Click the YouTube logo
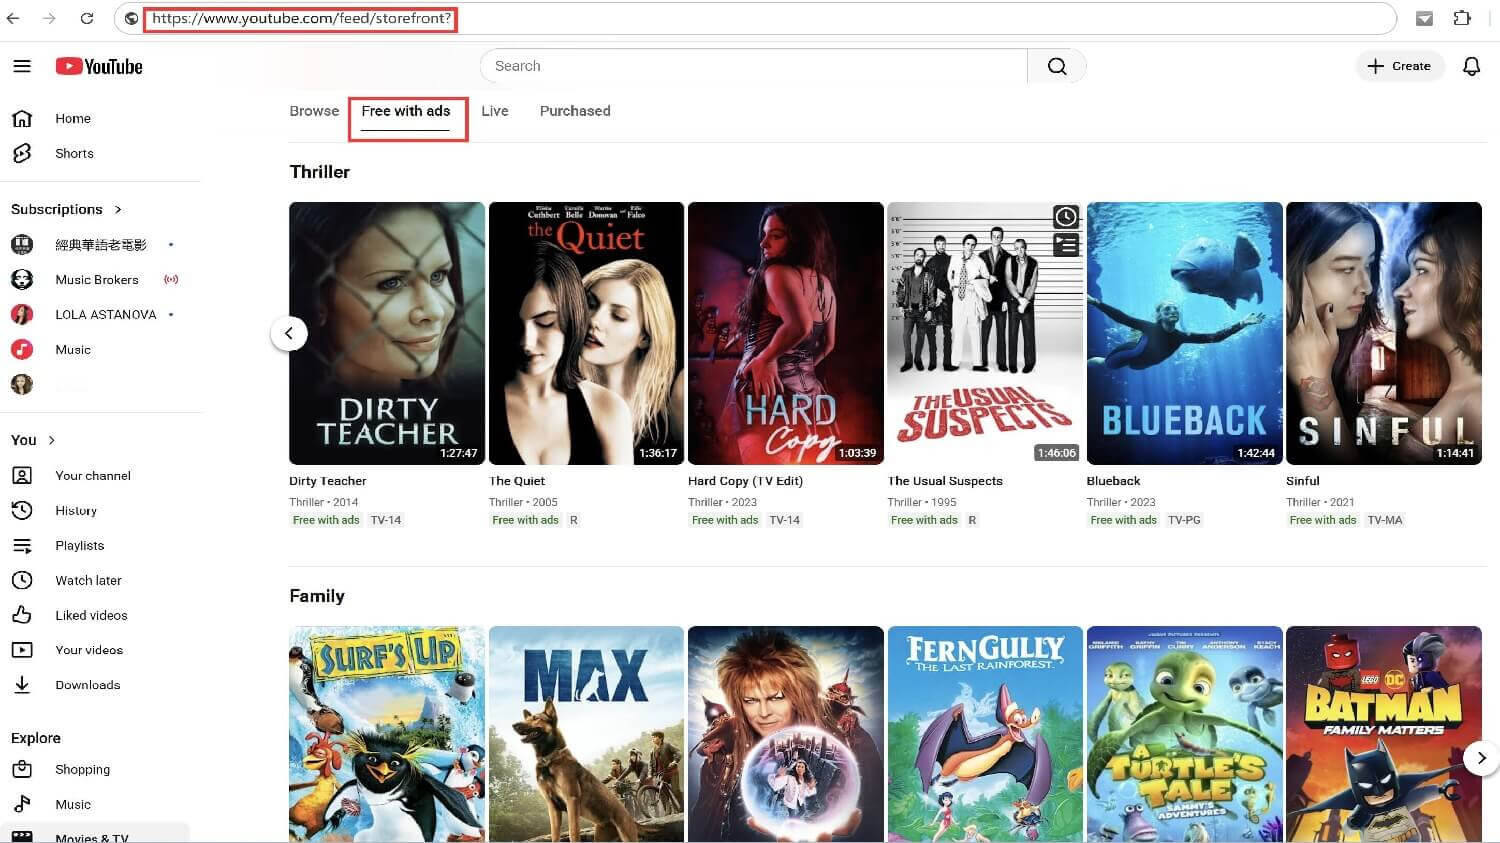The width and height of the screenshot is (1500, 843). click(99, 66)
